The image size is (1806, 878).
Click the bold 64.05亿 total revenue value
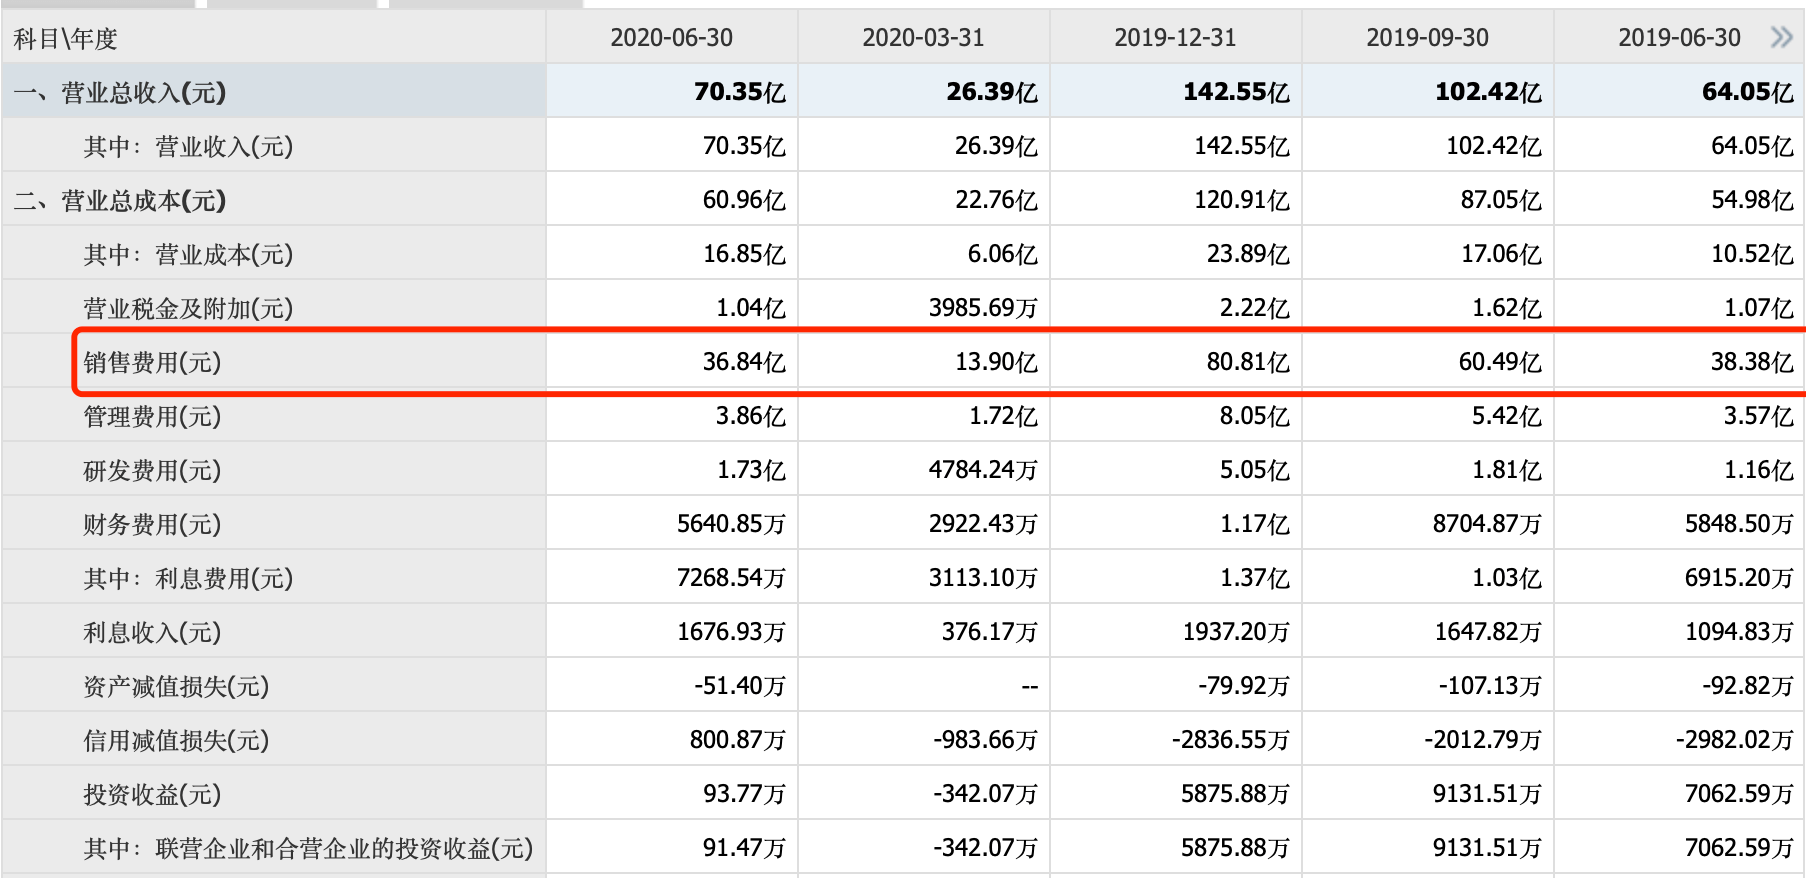1748,92
